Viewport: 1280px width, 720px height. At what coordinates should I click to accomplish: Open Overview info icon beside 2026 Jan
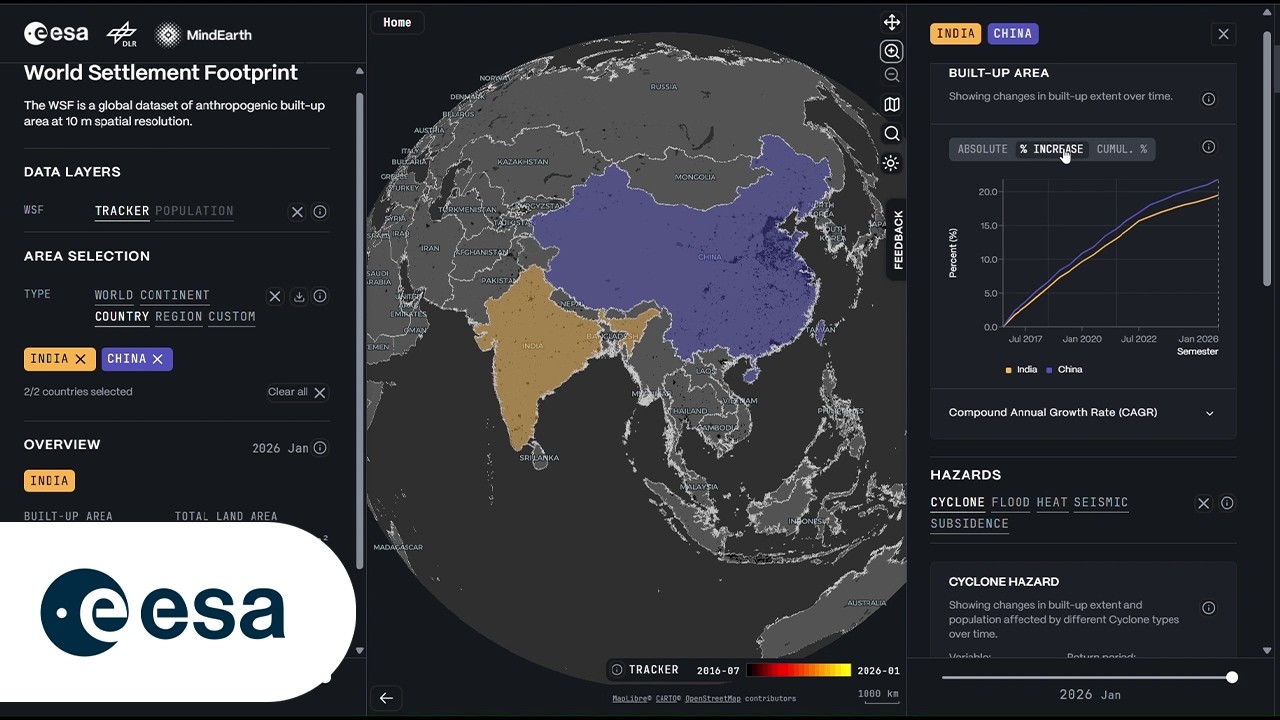[320, 448]
